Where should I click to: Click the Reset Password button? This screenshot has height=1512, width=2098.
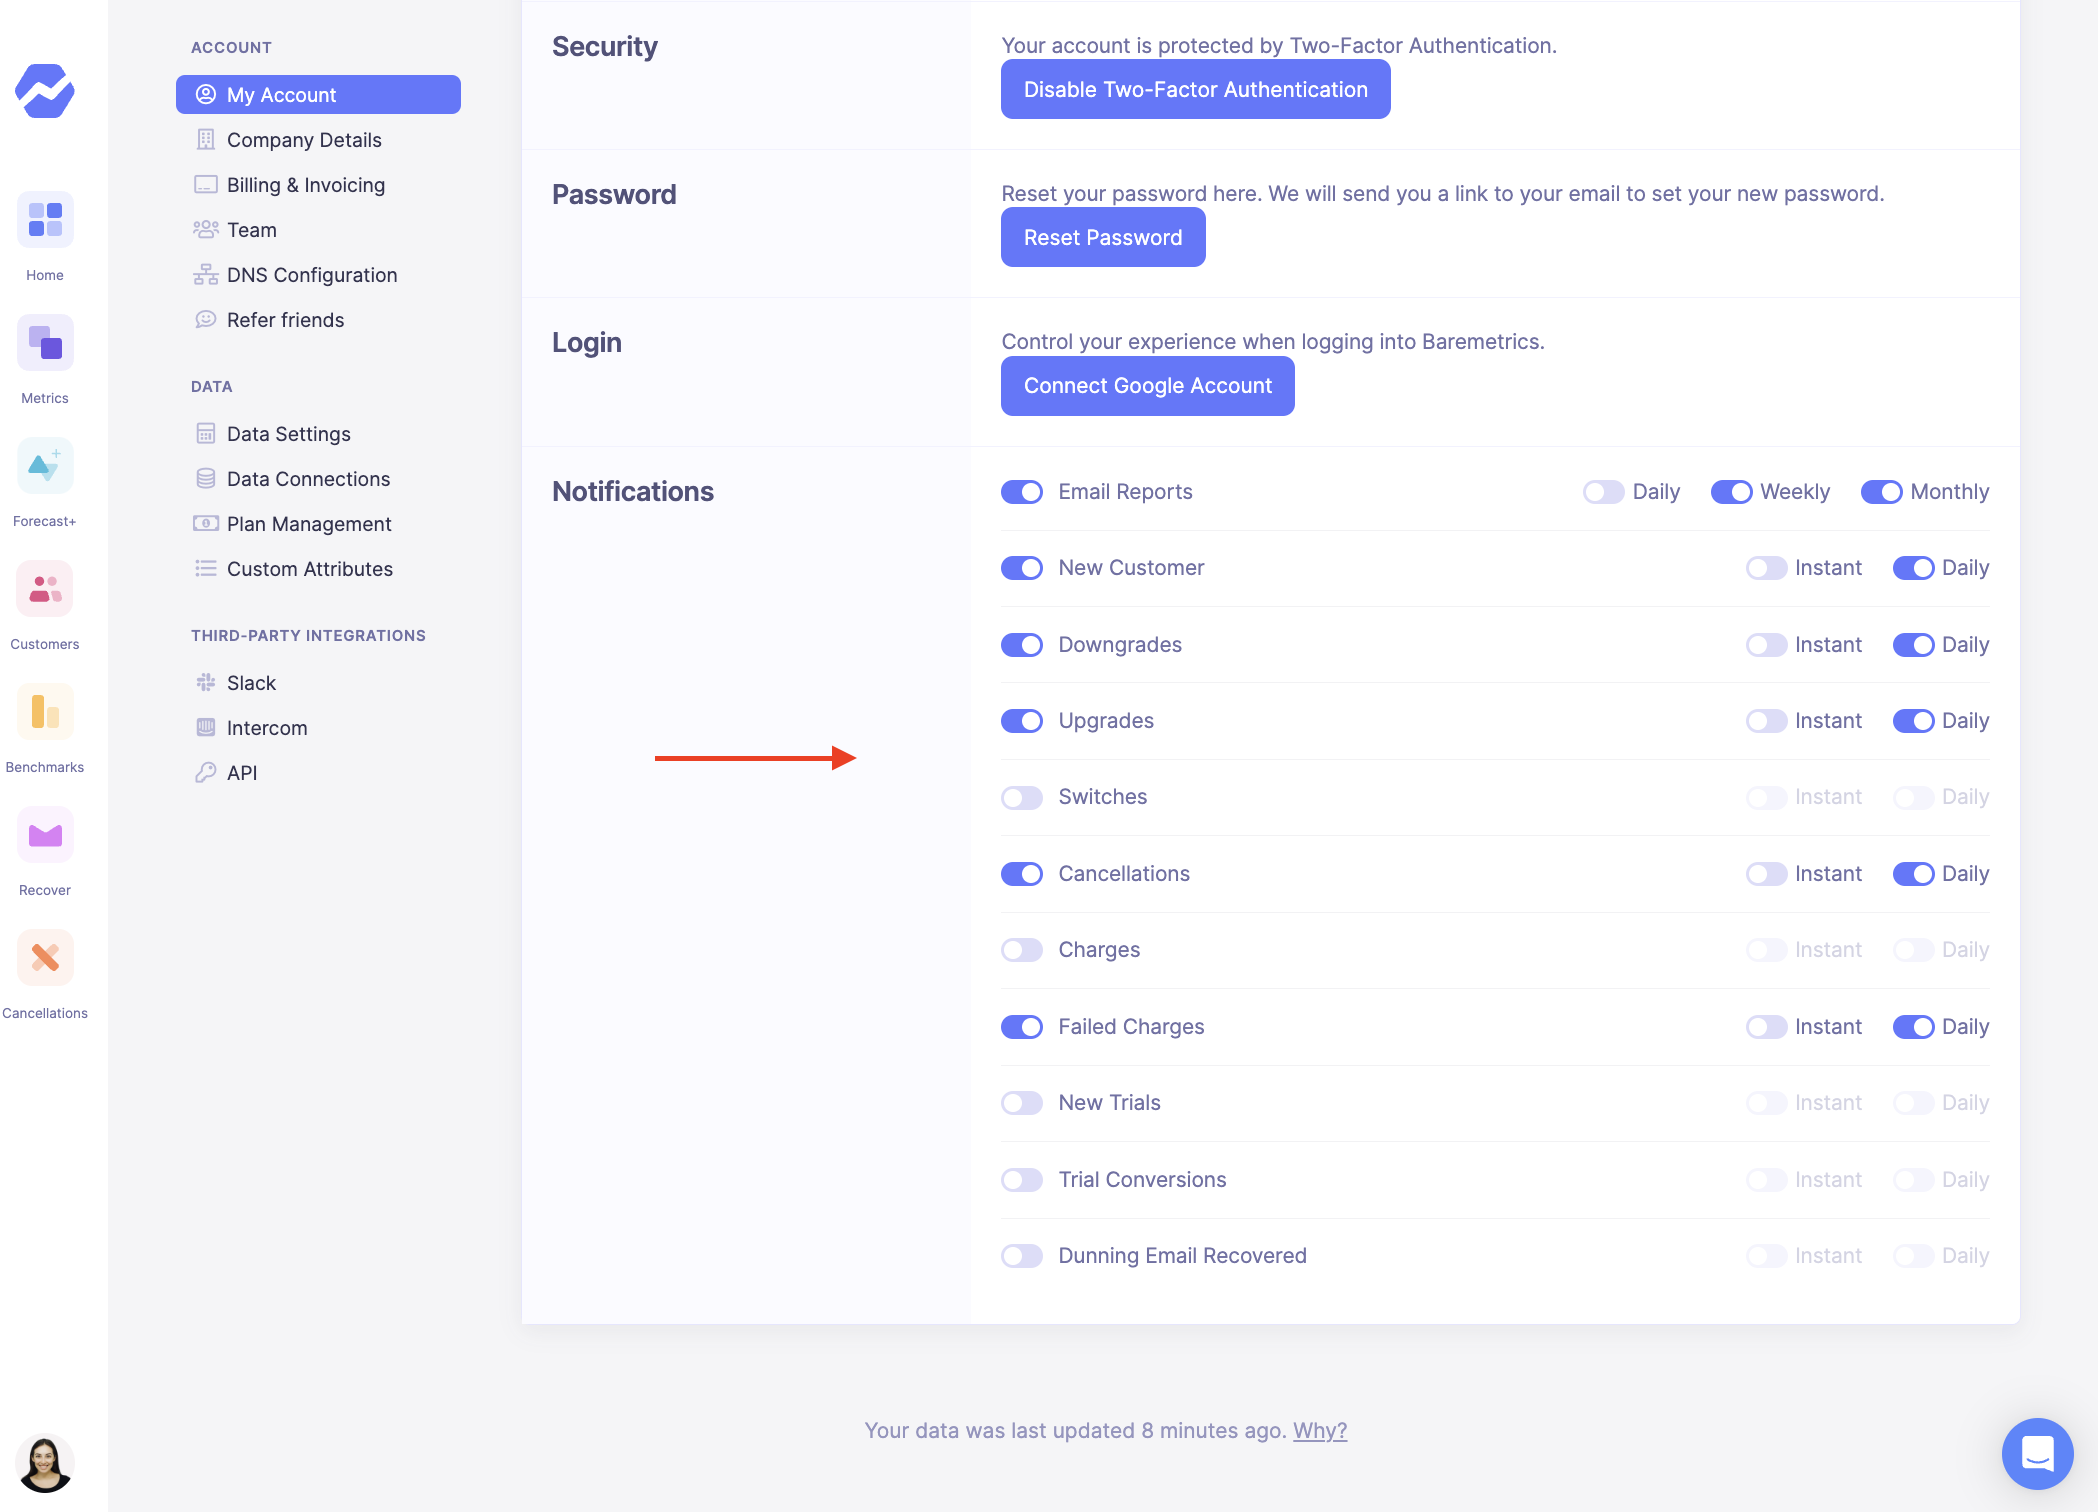point(1103,238)
